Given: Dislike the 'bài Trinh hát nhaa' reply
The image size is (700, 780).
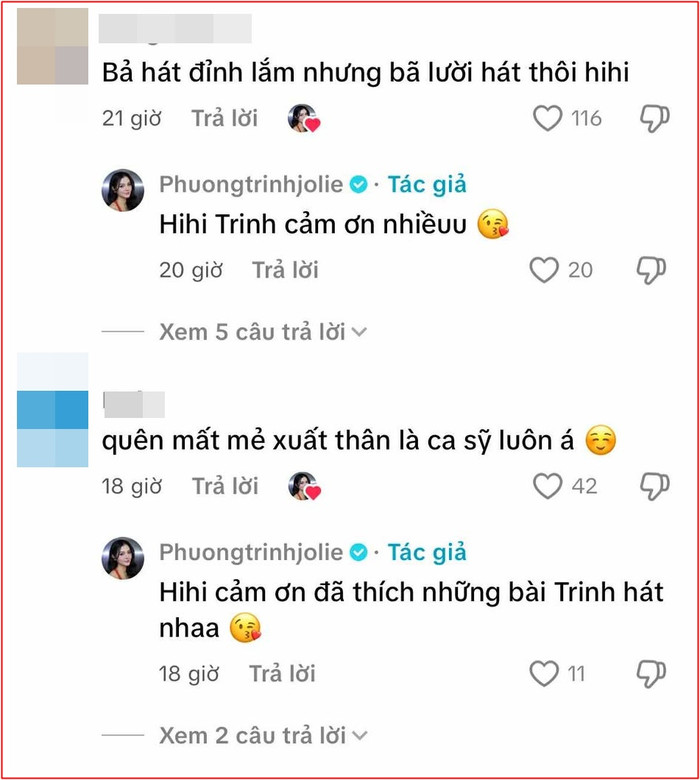Looking at the screenshot, I should (x=651, y=674).
